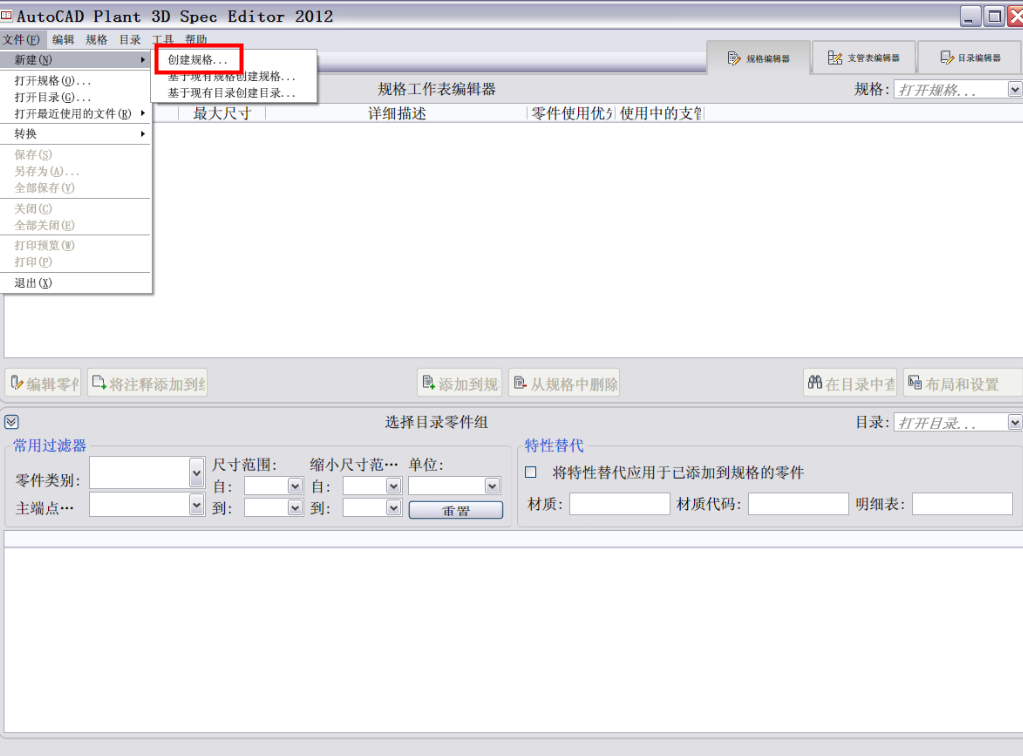Open the 尺寸范围 自 dropdown
This screenshot has width=1023, height=756.
295,487
